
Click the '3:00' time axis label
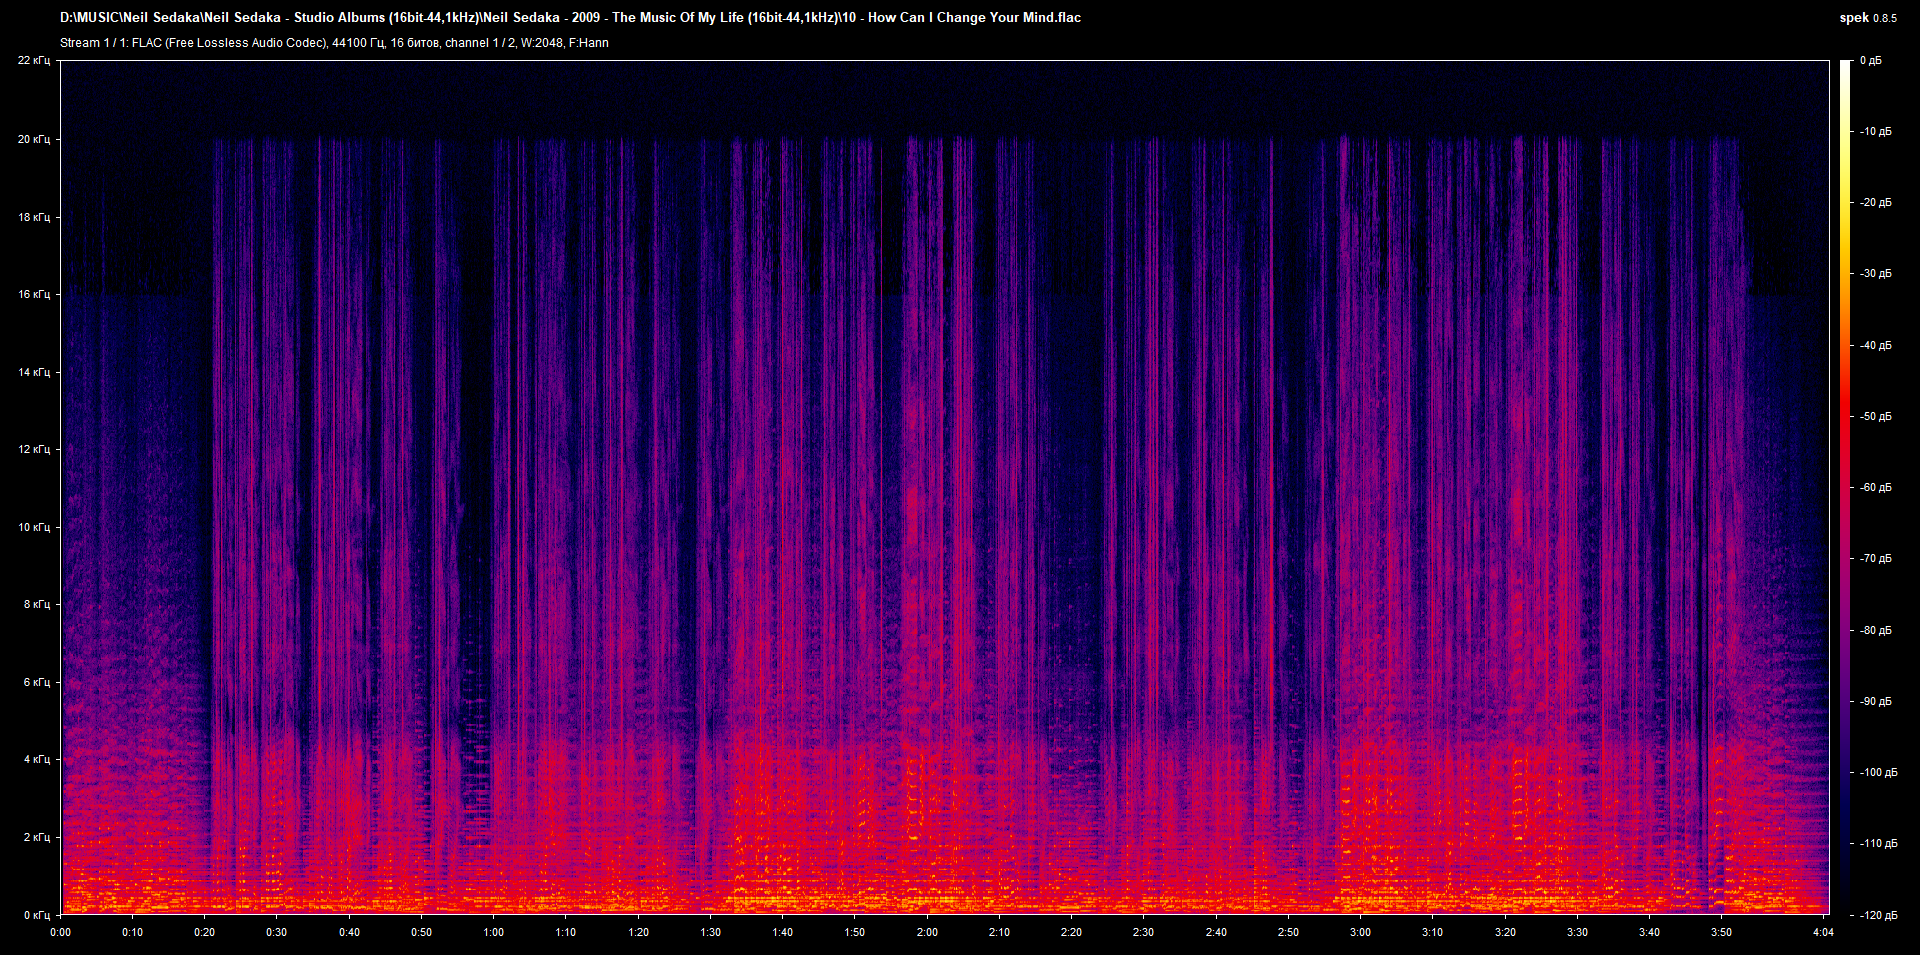[1361, 933]
